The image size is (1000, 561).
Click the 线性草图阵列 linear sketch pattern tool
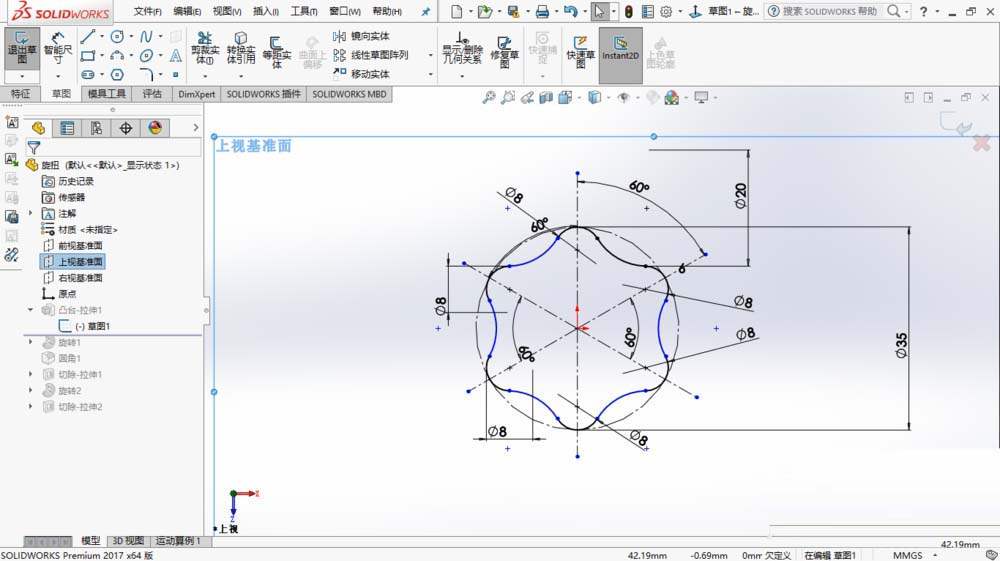pyautogui.click(x=371, y=55)
